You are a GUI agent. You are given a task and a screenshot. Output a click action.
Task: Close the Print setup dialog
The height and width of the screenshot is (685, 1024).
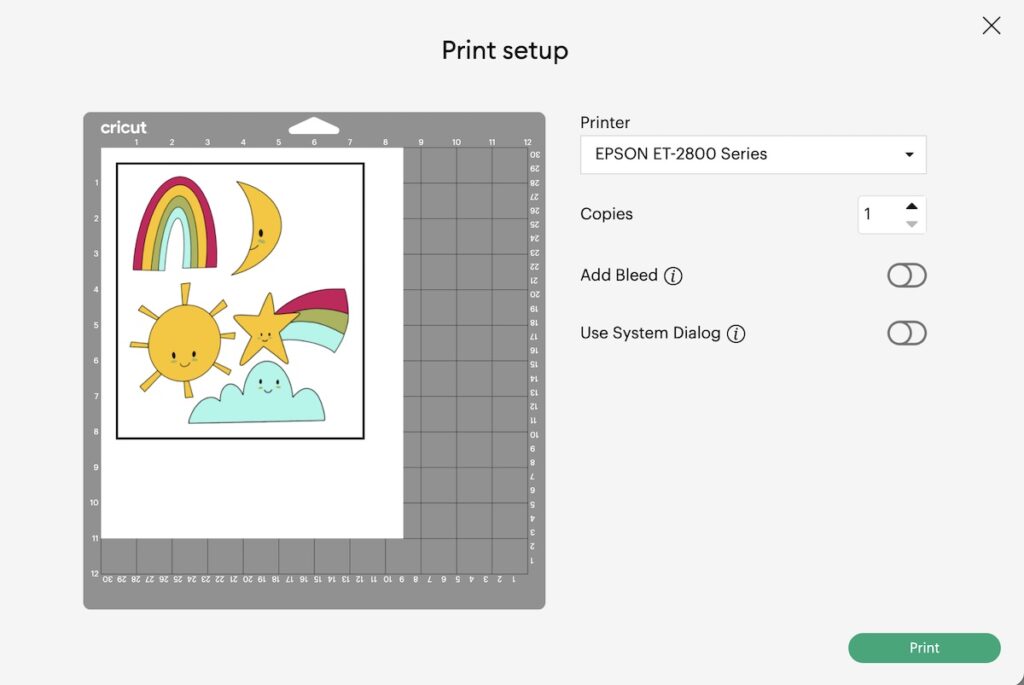(x=991, y=25)
